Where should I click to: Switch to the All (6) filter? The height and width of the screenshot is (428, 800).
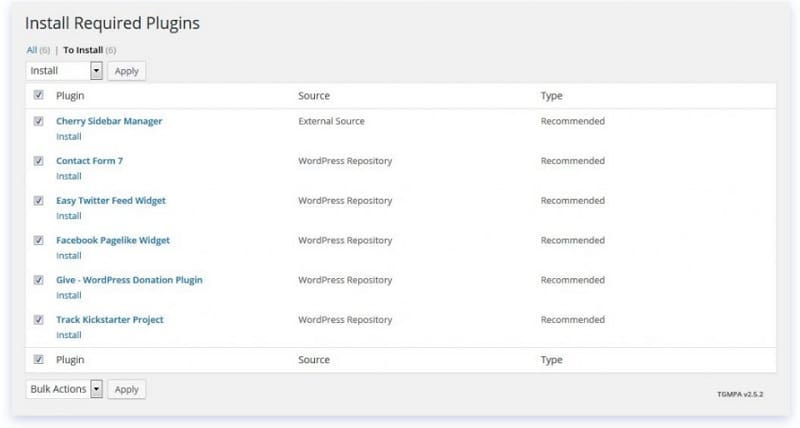coord(38,50)
